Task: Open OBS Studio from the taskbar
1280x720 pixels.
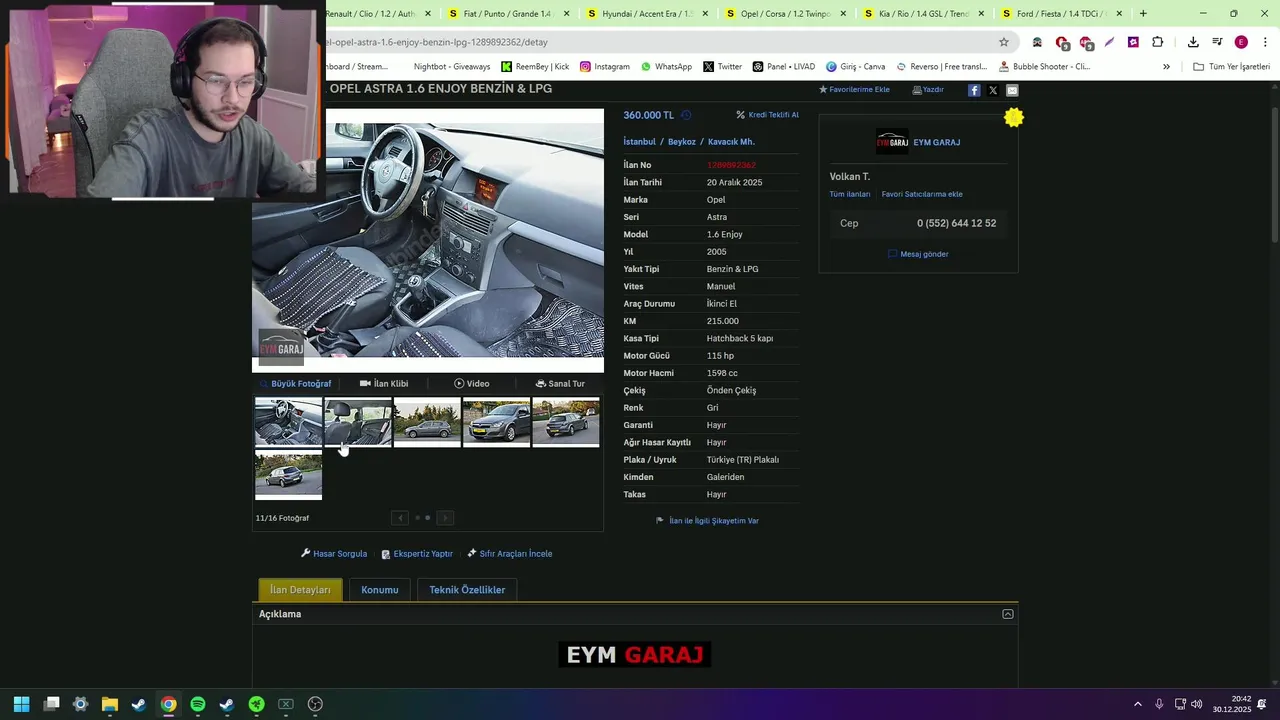Action: pos(315,704)
